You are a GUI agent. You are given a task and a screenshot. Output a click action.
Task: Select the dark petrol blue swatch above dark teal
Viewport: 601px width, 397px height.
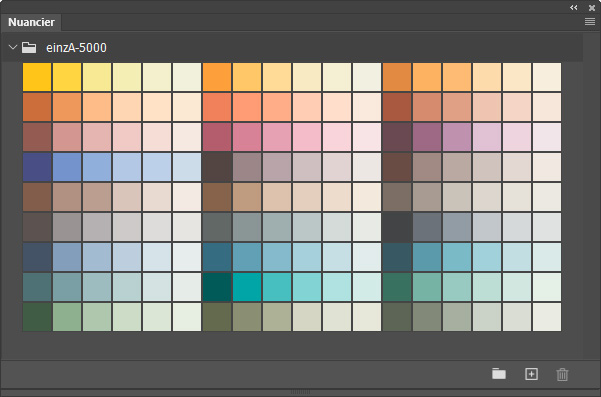[x=217, y=257]
